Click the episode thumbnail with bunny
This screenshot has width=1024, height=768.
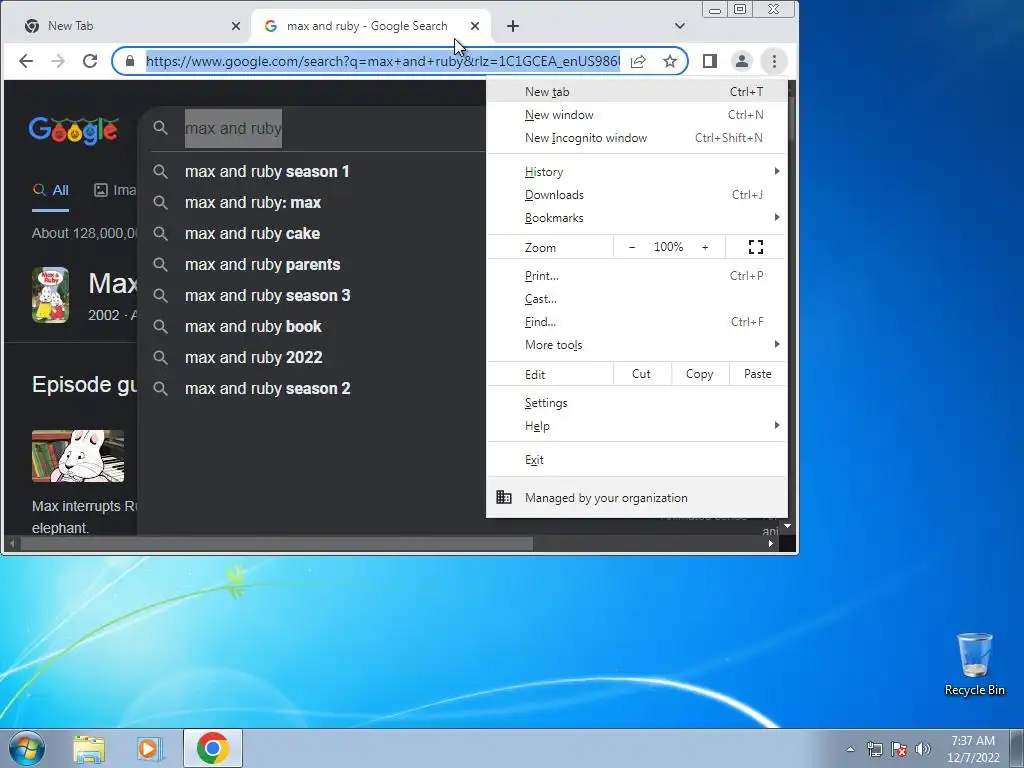78,456
